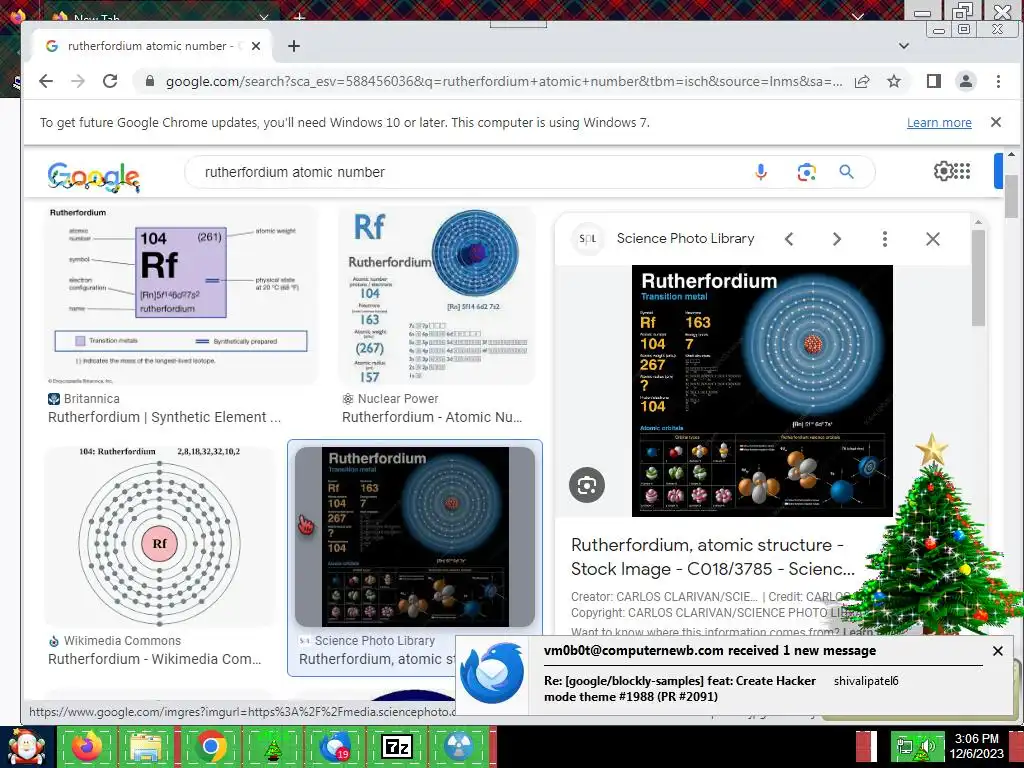This screenshot has width=1024, height=768.
Task: Click the padlock site info icon
Action: point(150,81)
